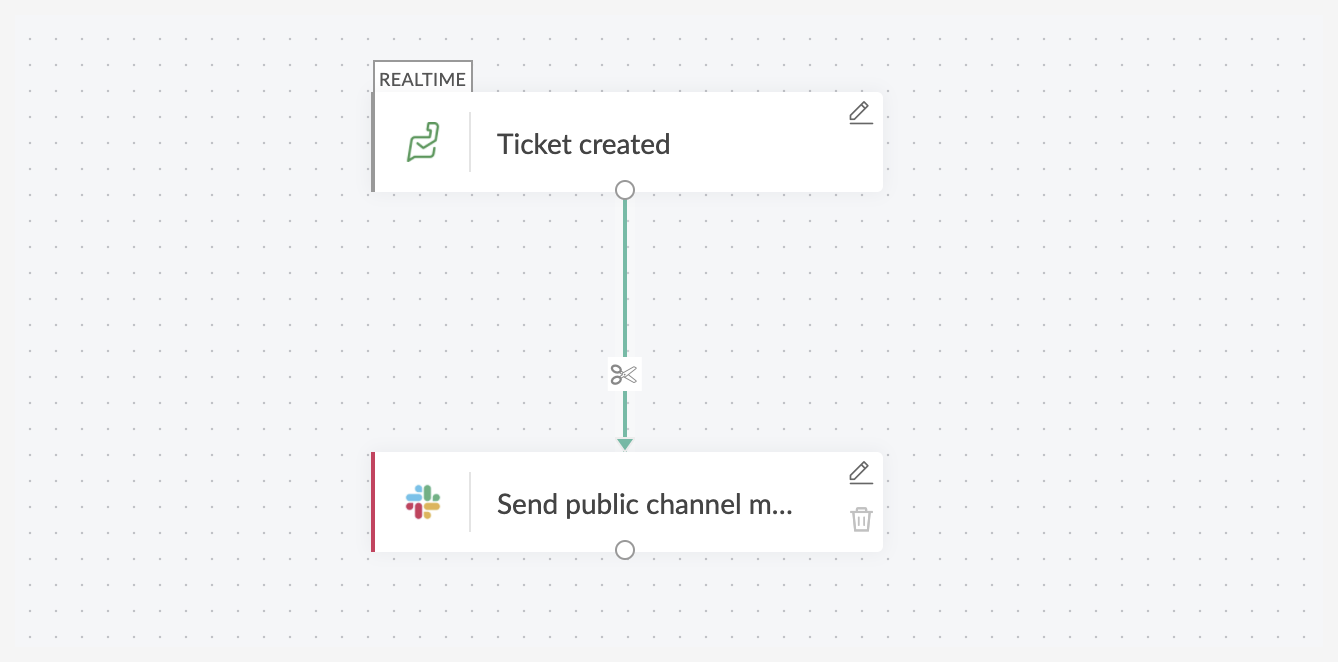Screen dimensions: 1338x662
Task: Select the Send public channel m… title
Action: point(644,504)
